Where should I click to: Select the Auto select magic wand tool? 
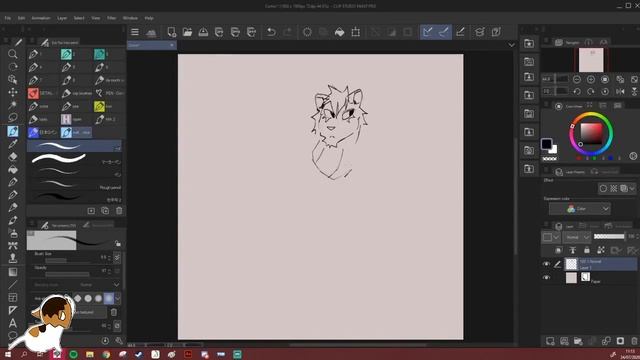point(13,105)
